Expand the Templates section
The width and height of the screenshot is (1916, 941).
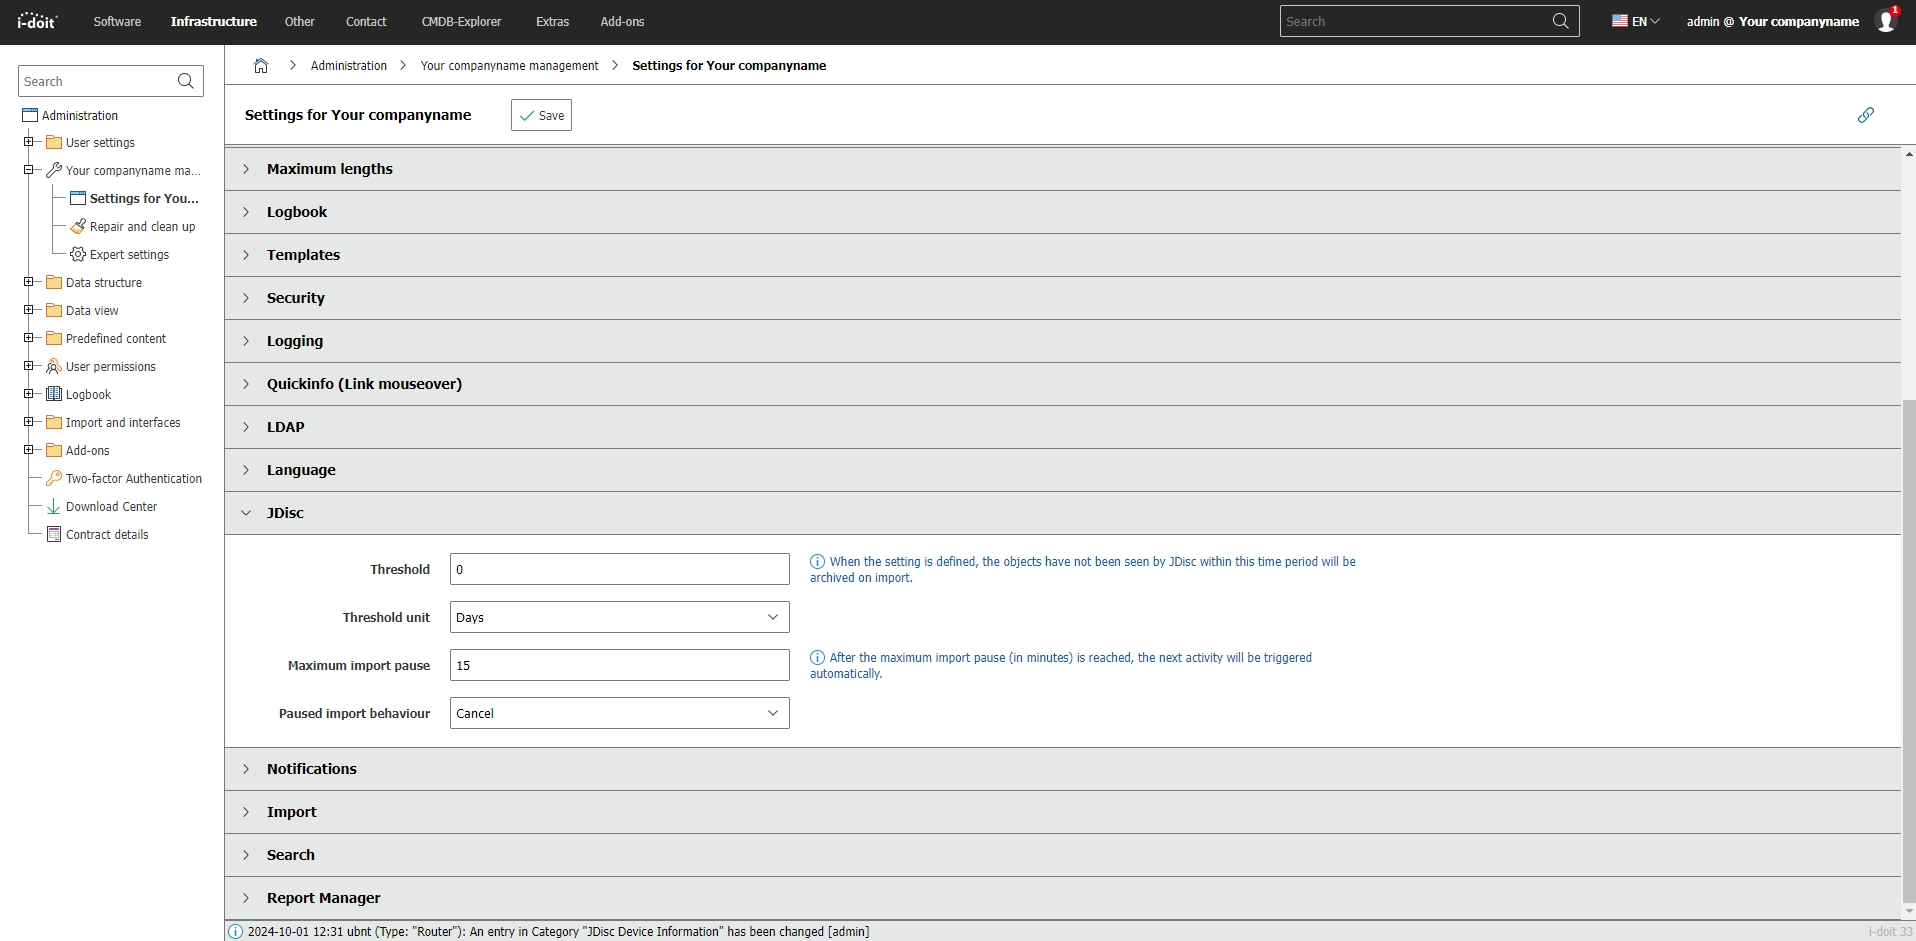pyautogui.click(x=1063, y=255)
